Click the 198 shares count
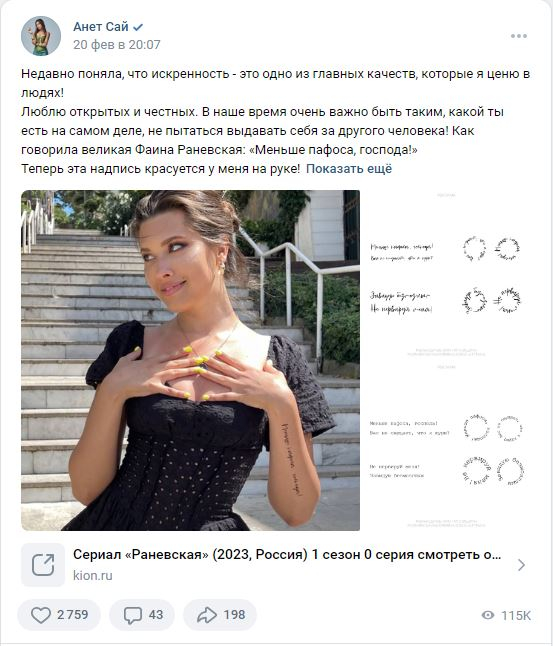 (x=234, y=615)
